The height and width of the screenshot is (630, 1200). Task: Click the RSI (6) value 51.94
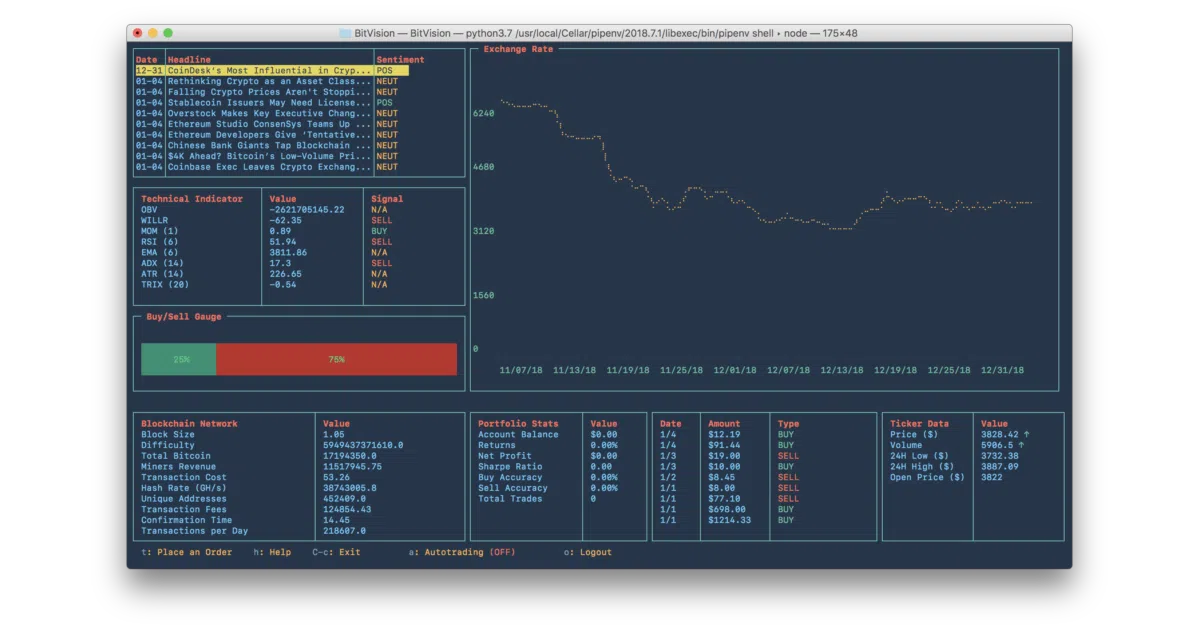(x=283, y=242)
